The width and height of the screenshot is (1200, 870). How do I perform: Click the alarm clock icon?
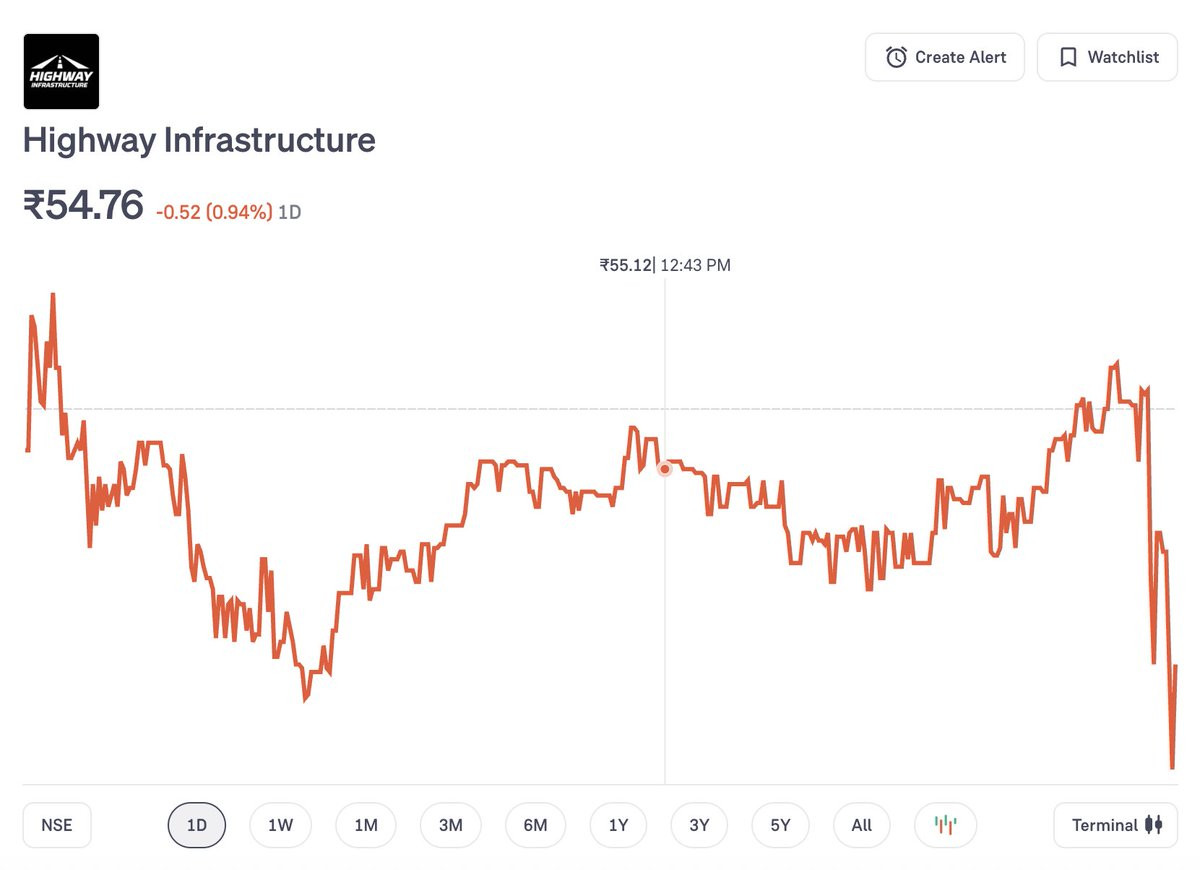point(896,57)
